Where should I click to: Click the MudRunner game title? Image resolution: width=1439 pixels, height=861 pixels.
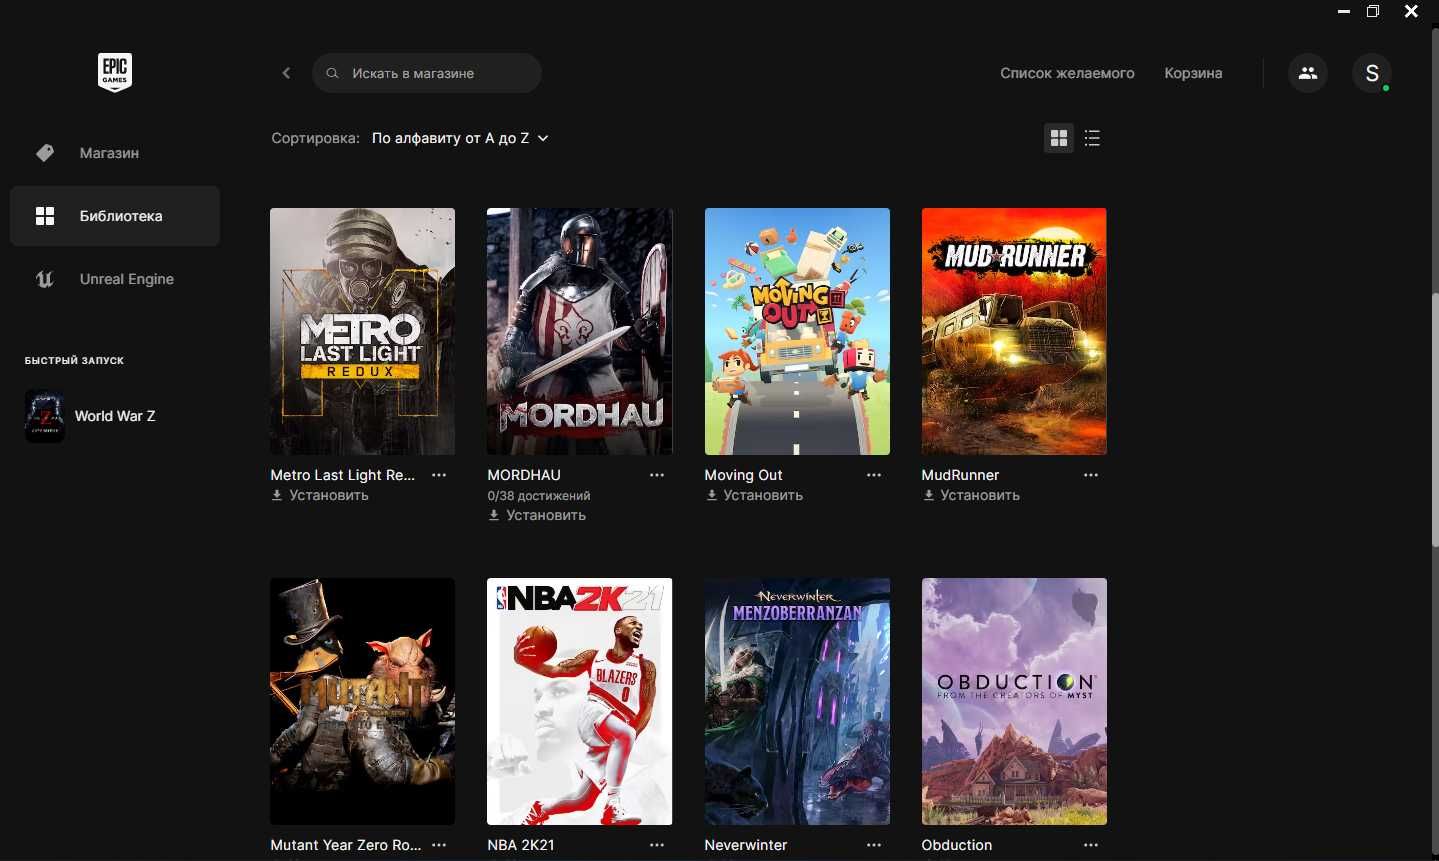point(960,475)
